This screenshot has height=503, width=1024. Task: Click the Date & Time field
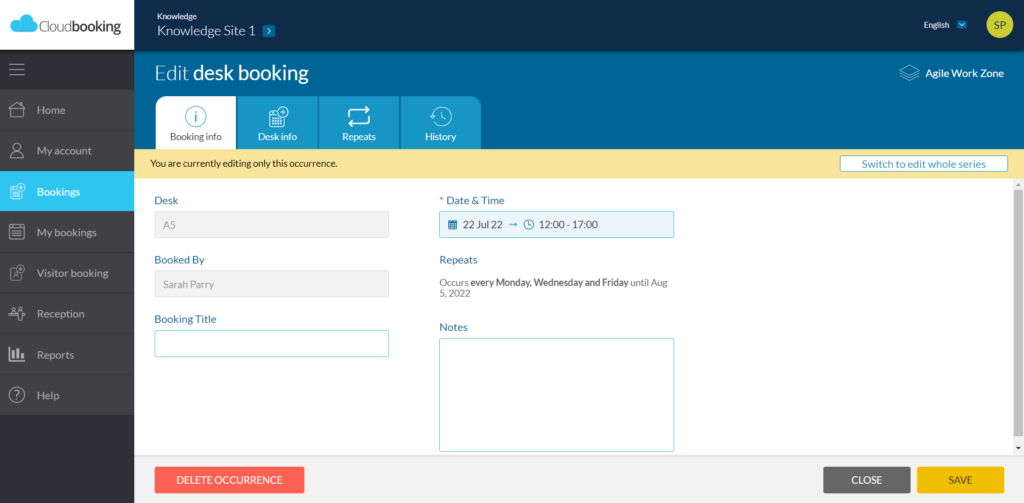(556, 225)
